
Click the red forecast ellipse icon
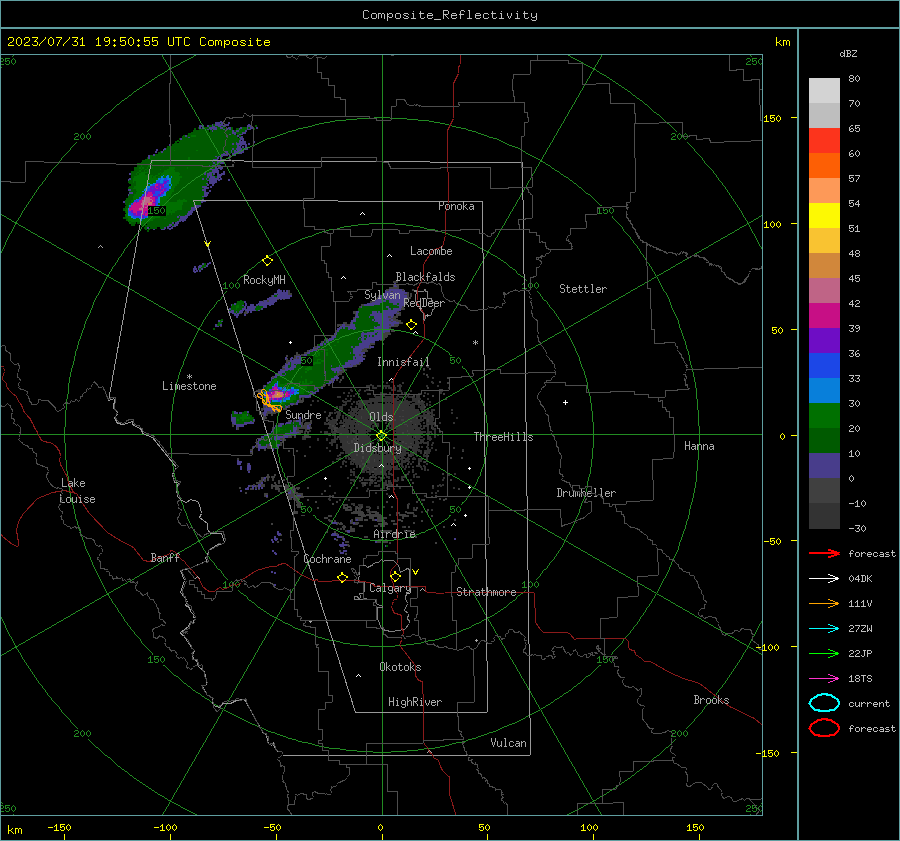pos(824,728)
